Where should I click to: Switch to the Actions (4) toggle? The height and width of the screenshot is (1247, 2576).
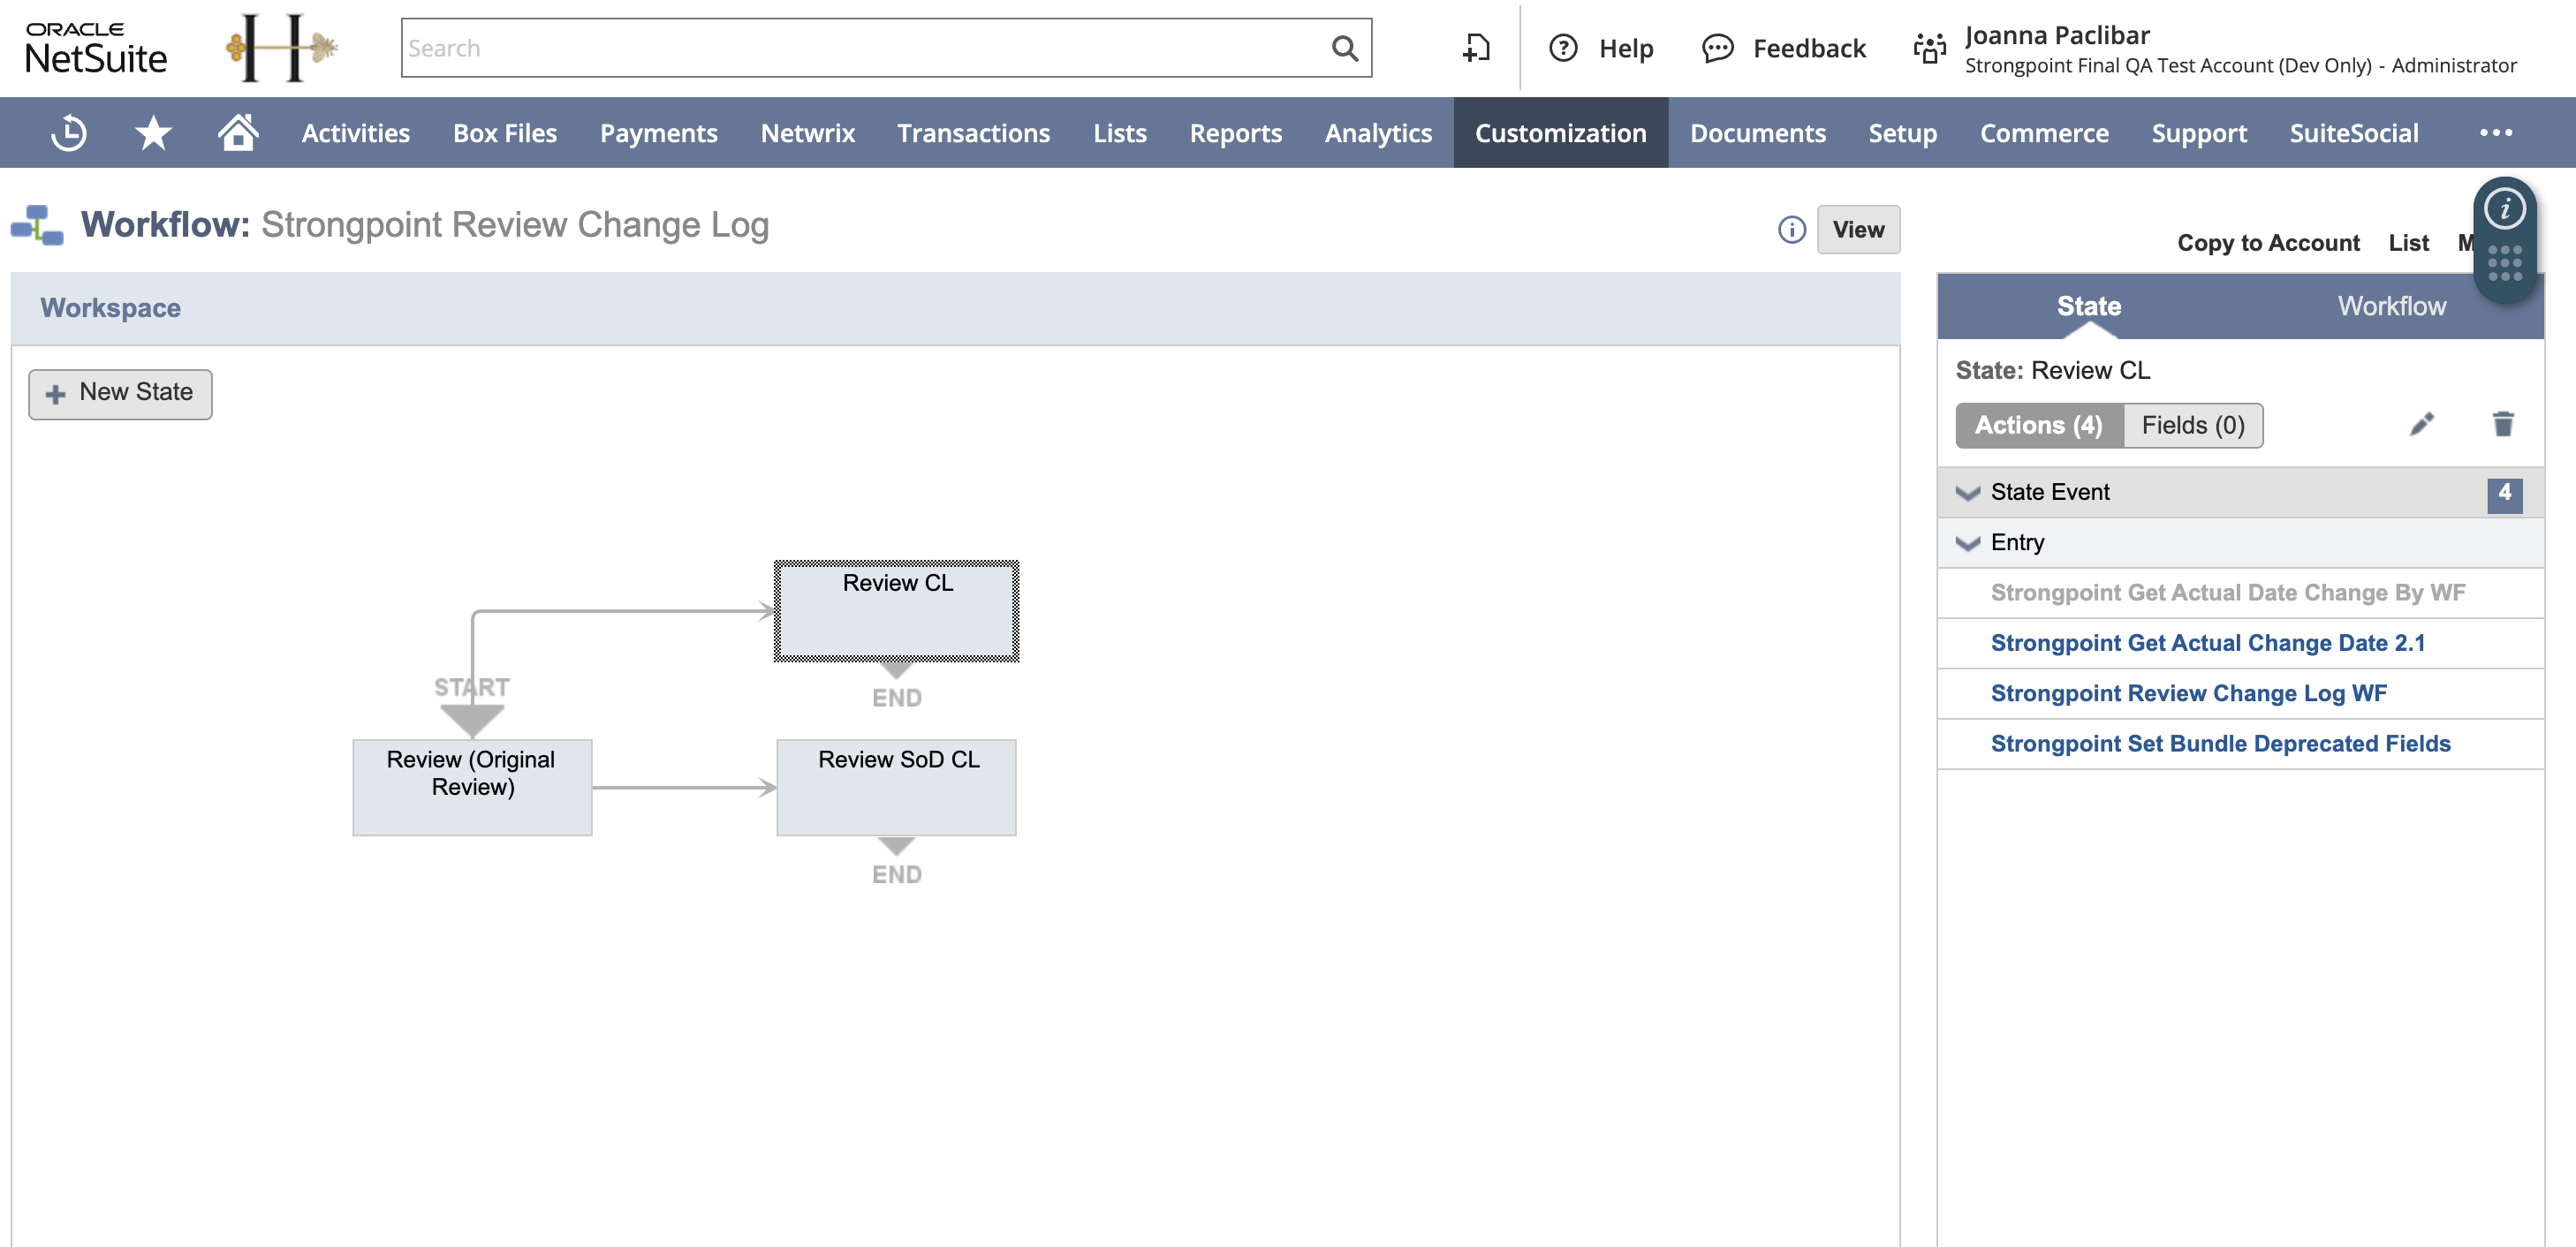pos(2038,425)
